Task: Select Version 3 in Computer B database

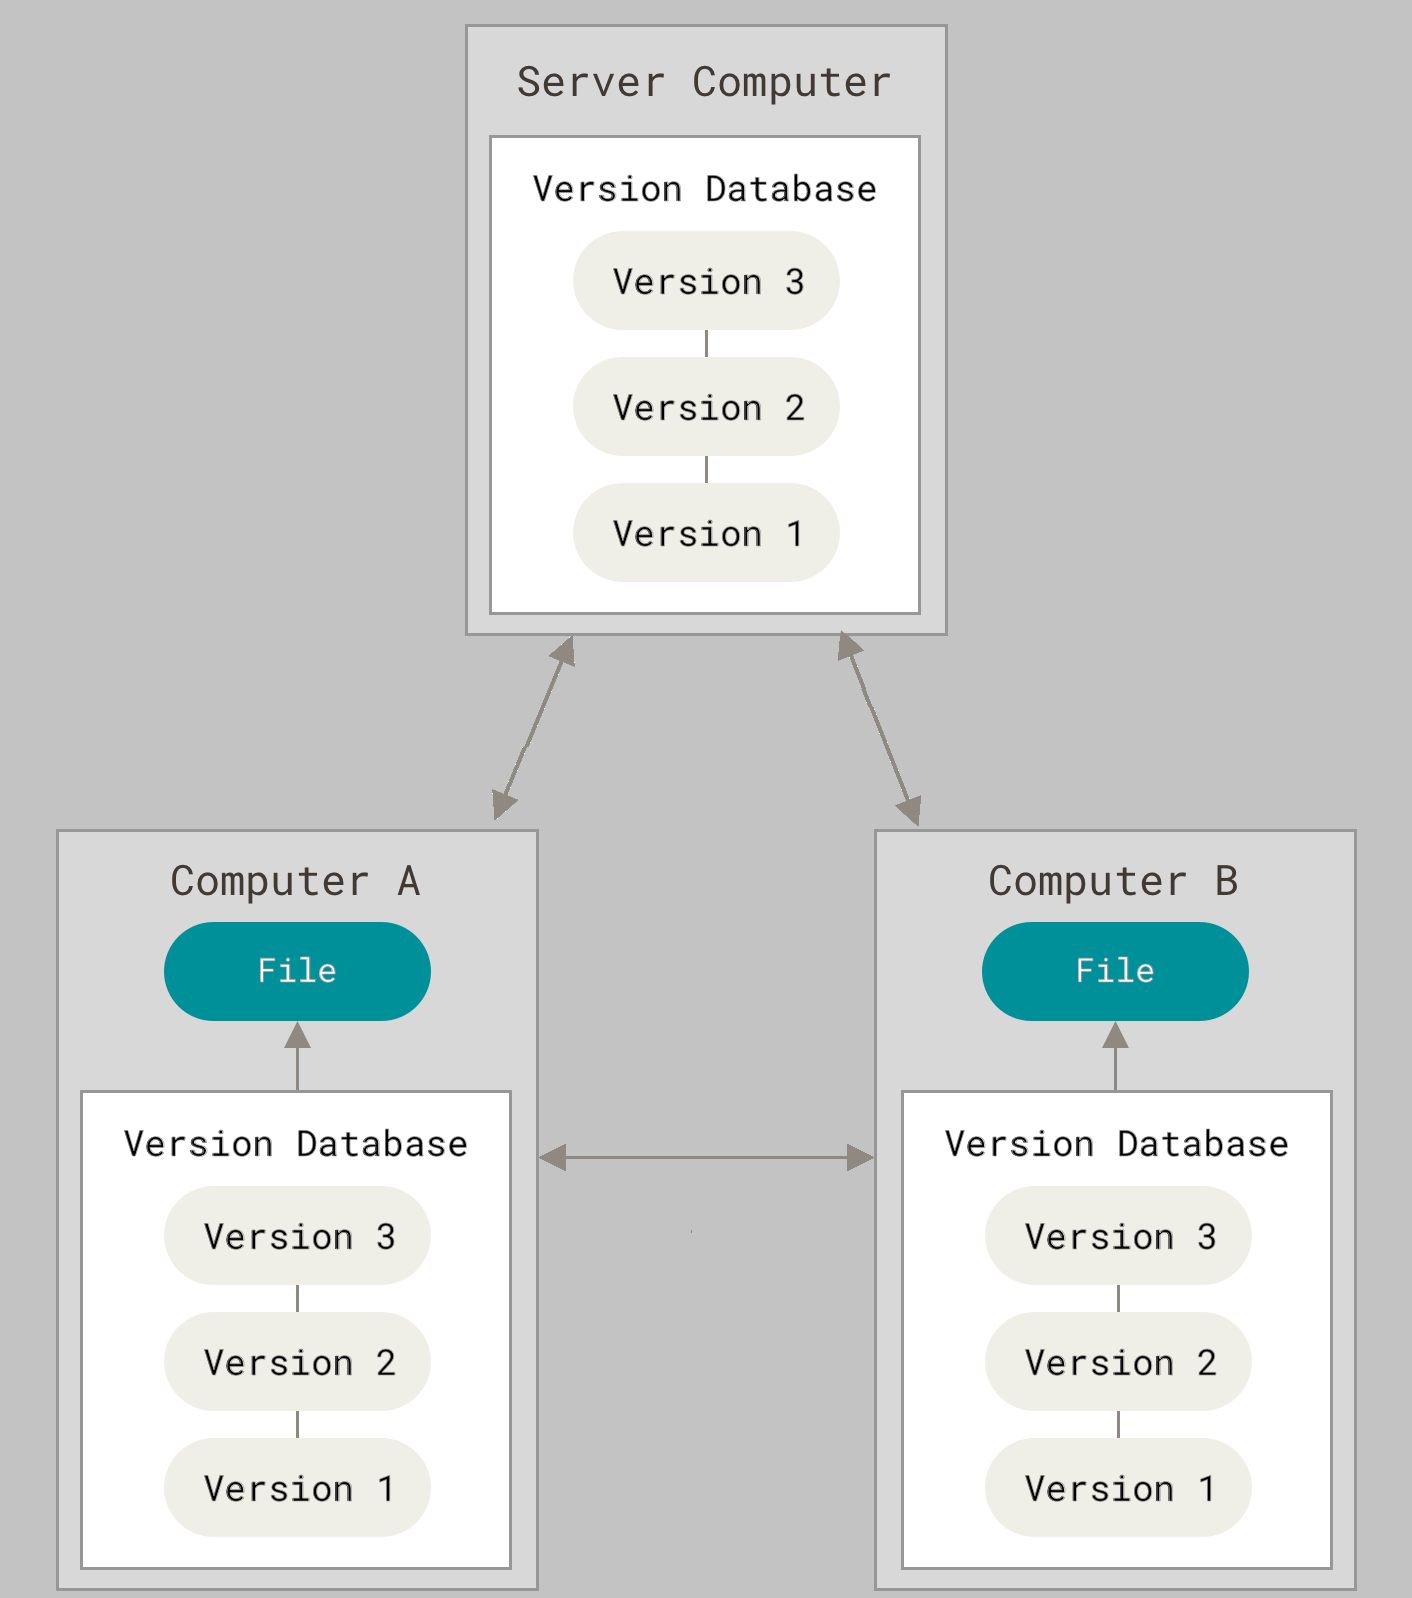Action: (1118, 1236)
